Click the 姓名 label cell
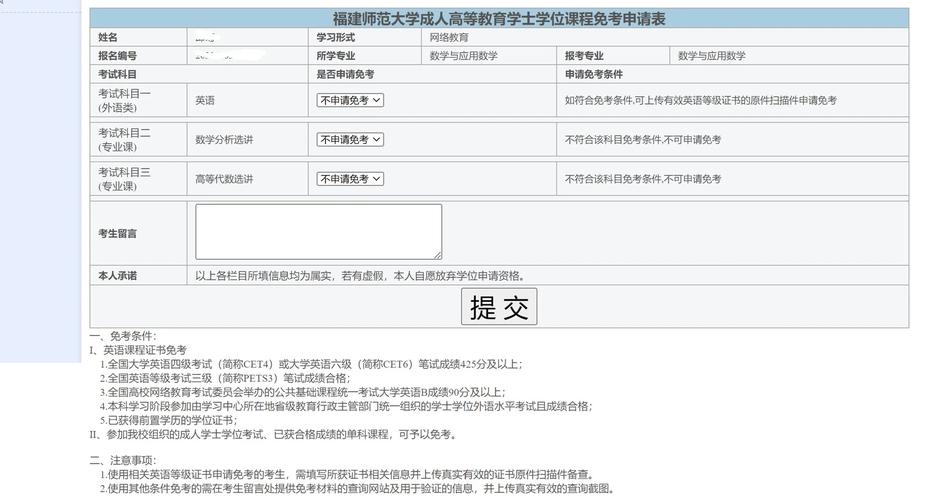The image size is (927, 500). pos(138,37)
